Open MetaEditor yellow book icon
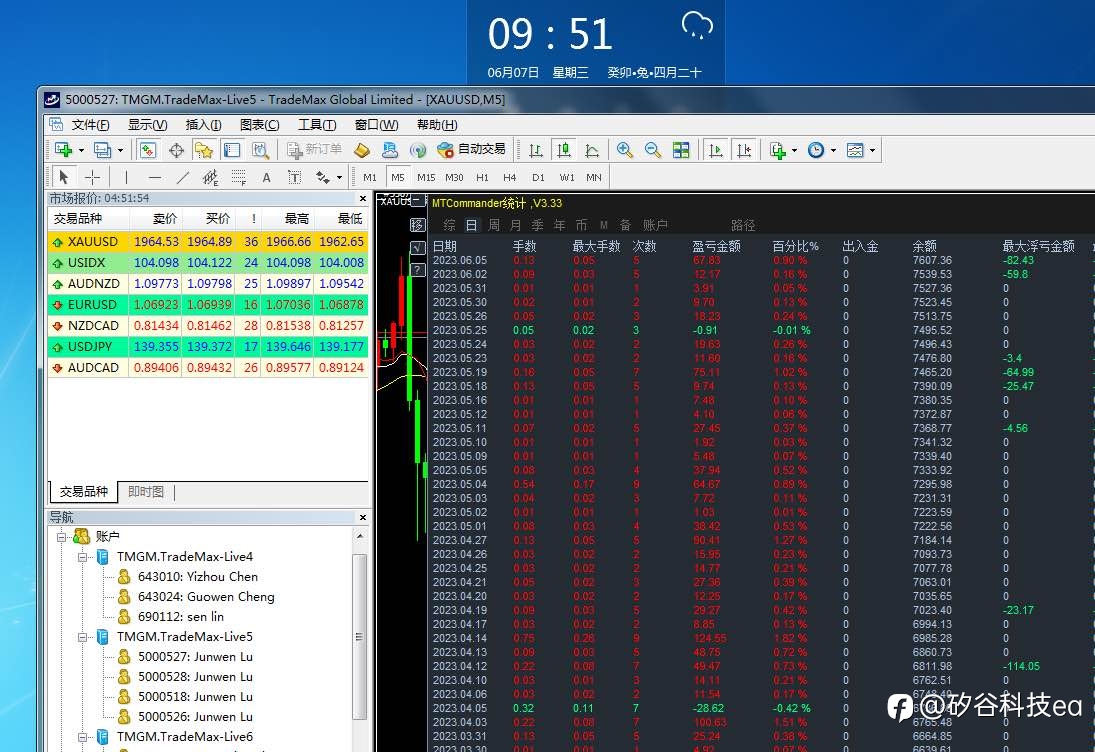This screenshot has width=1095, height=752. tap(362, 149)
